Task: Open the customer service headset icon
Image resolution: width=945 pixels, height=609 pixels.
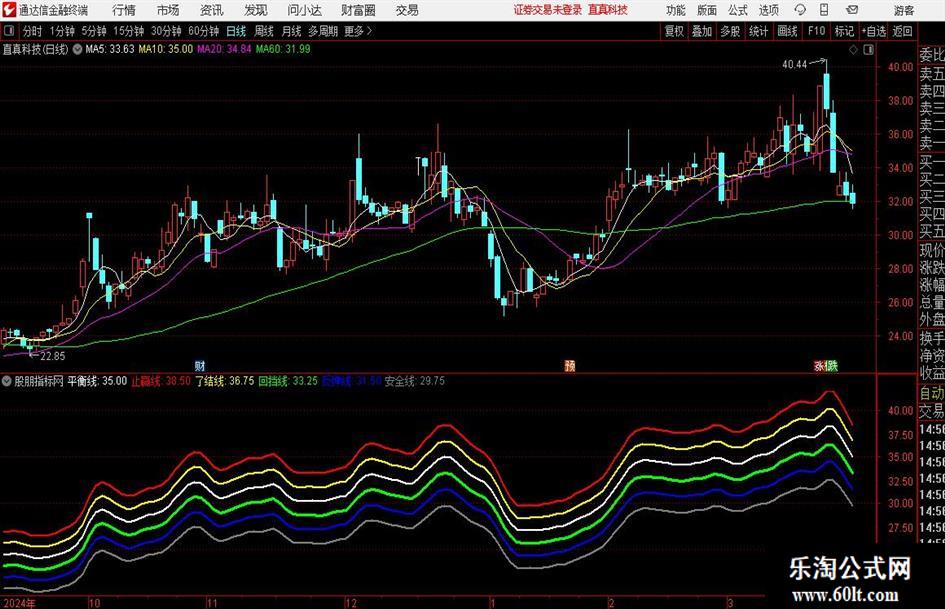Action: (x=800, y=10)
